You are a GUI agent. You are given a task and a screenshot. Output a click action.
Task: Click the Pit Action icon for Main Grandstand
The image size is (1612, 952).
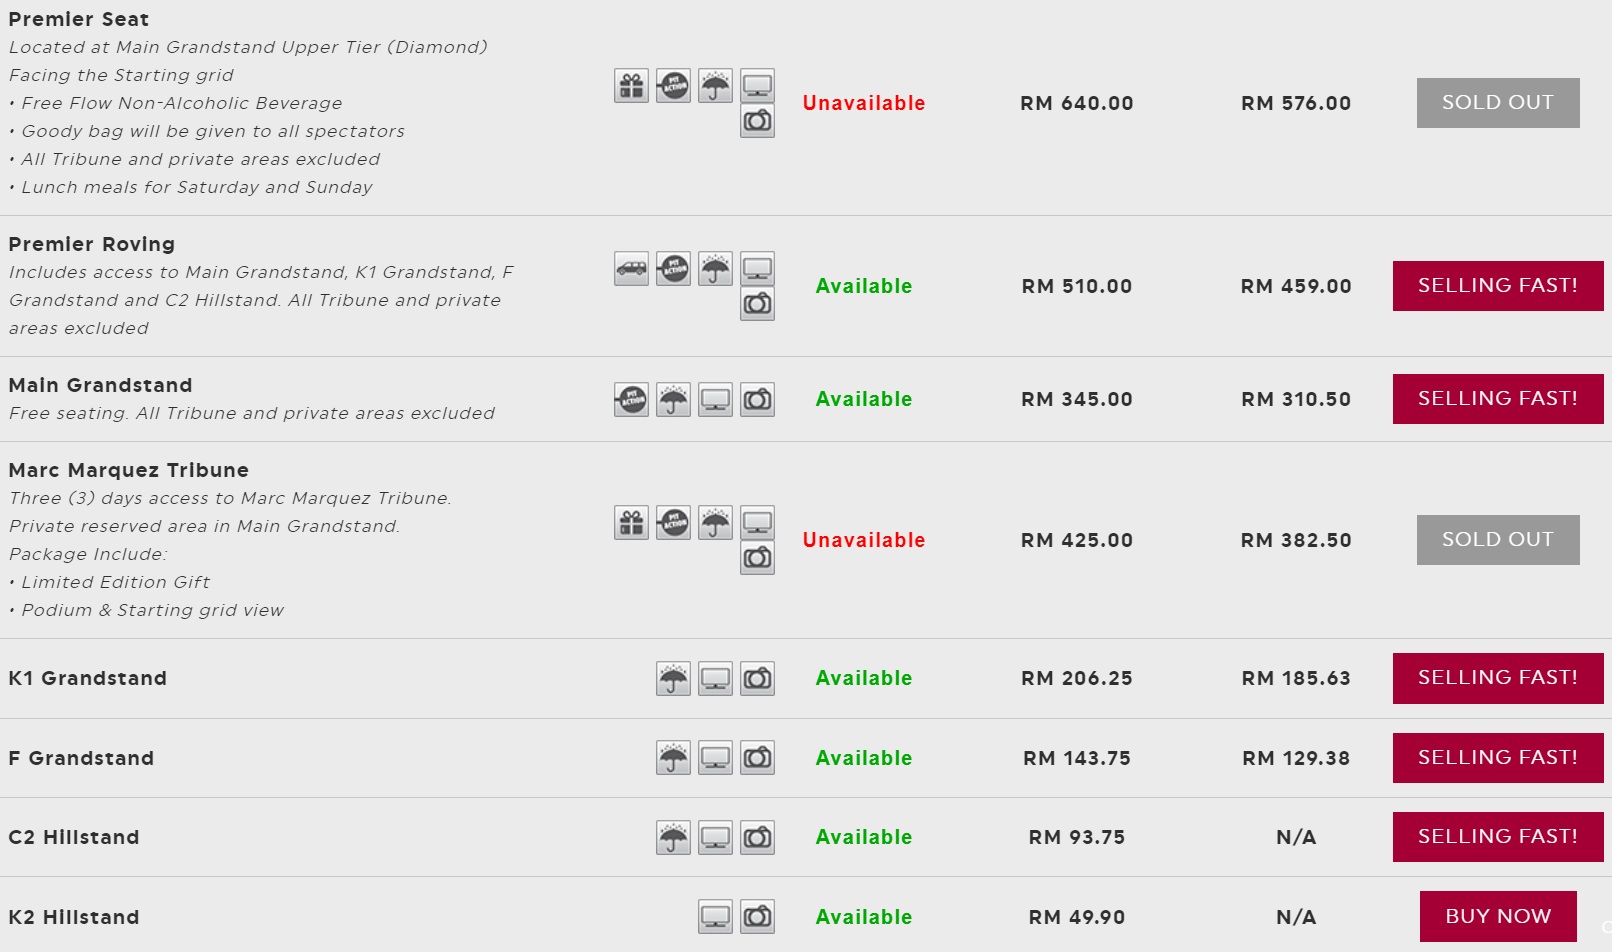click(631, 400)
